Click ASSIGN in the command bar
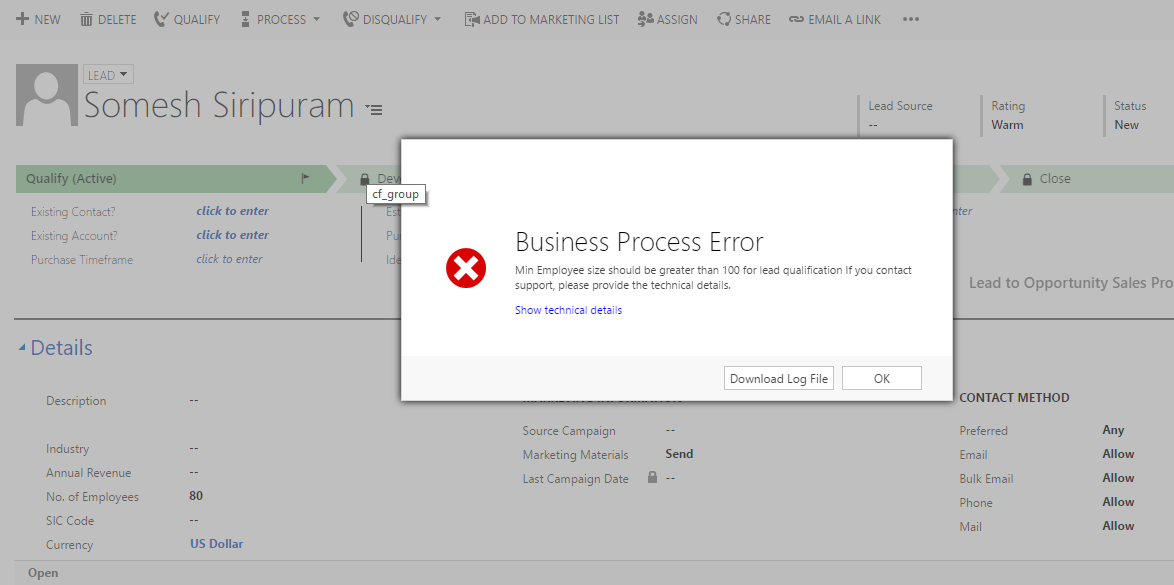The width and height of the screenshot is (1174, 585). [x=677, y=19]
